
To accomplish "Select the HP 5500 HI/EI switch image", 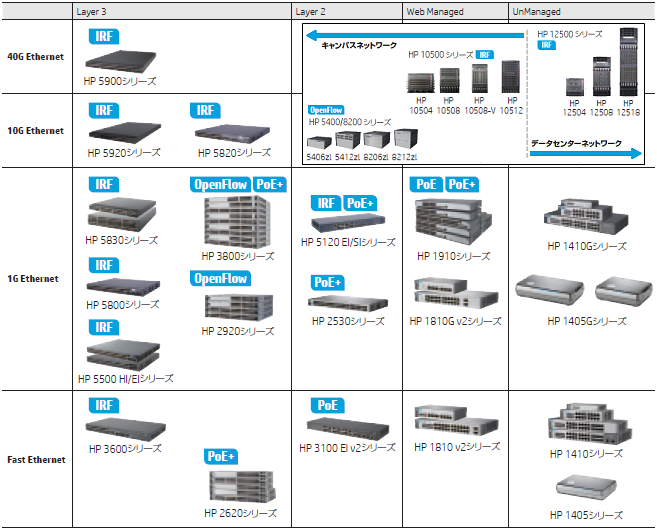I will [x=123, y=355].
